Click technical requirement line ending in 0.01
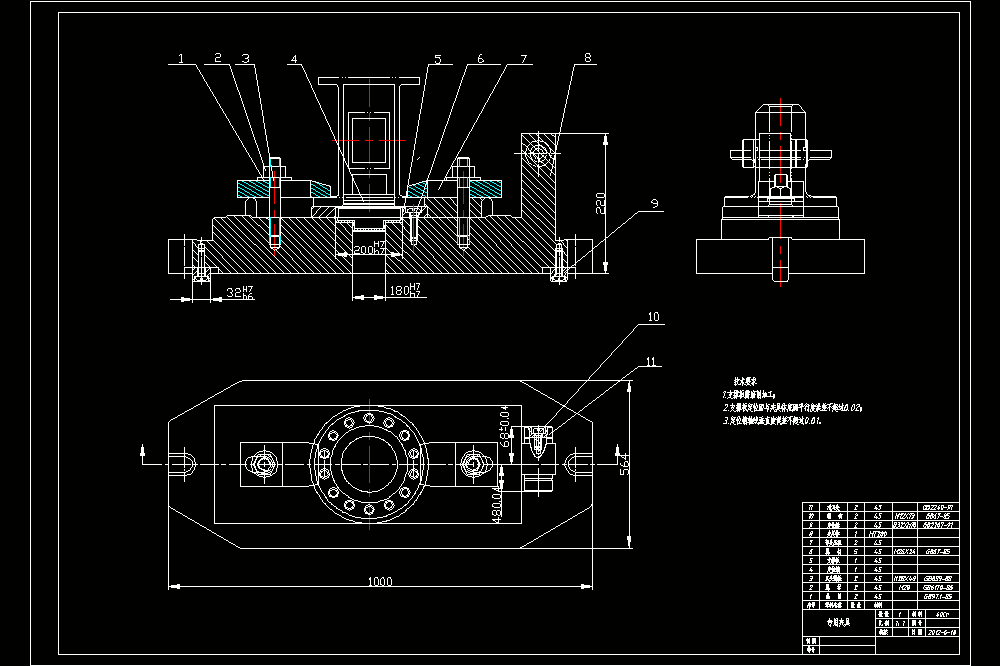The height and width of the screenshot is (666, 1000). click(x=772, y=421)
